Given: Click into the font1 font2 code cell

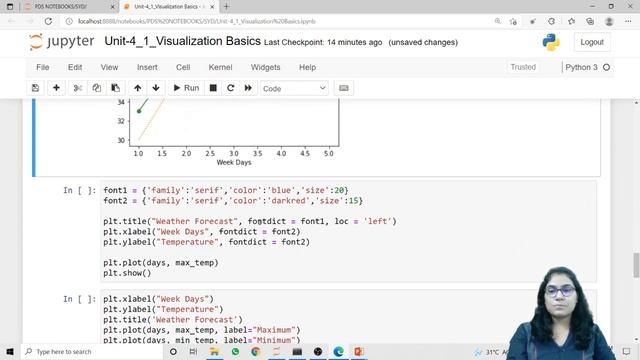Looking at the screenshot, I should 348,232.
